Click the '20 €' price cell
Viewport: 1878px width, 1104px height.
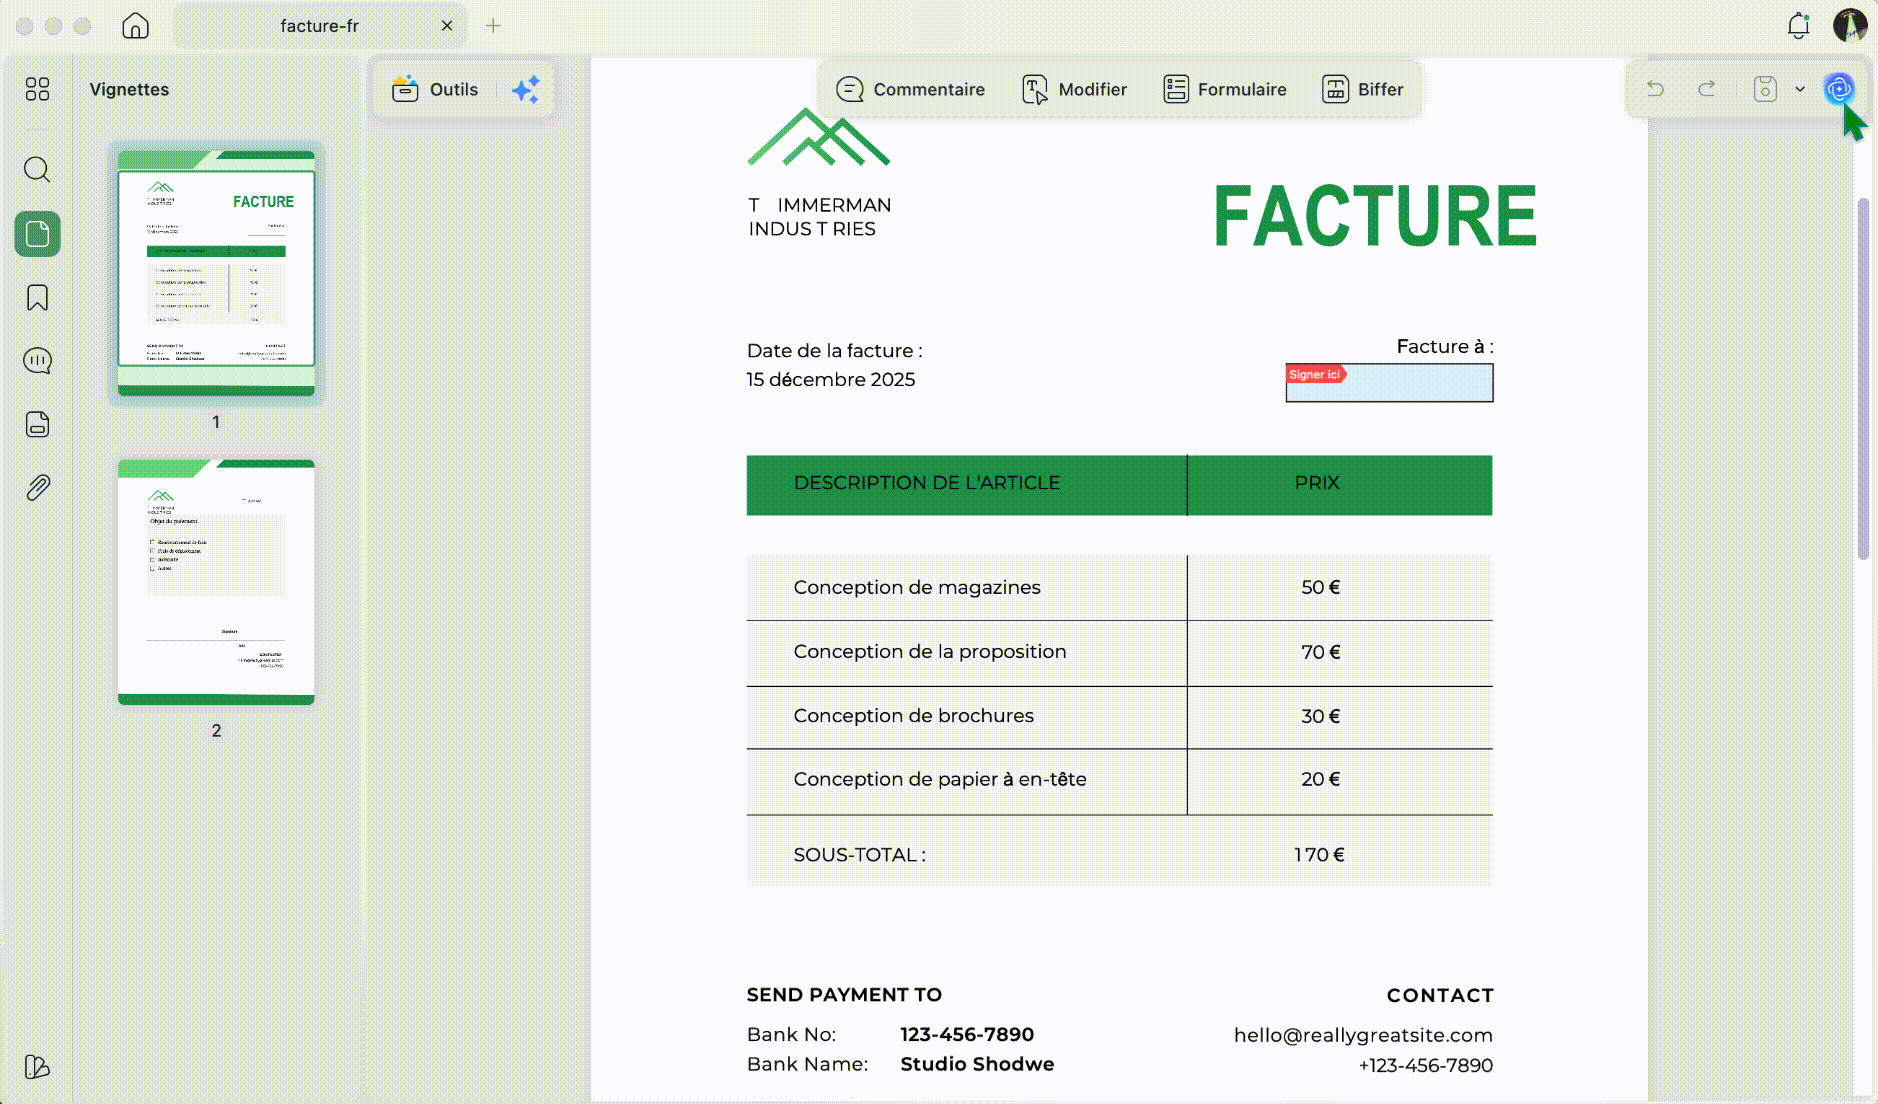pos(1320,779)
